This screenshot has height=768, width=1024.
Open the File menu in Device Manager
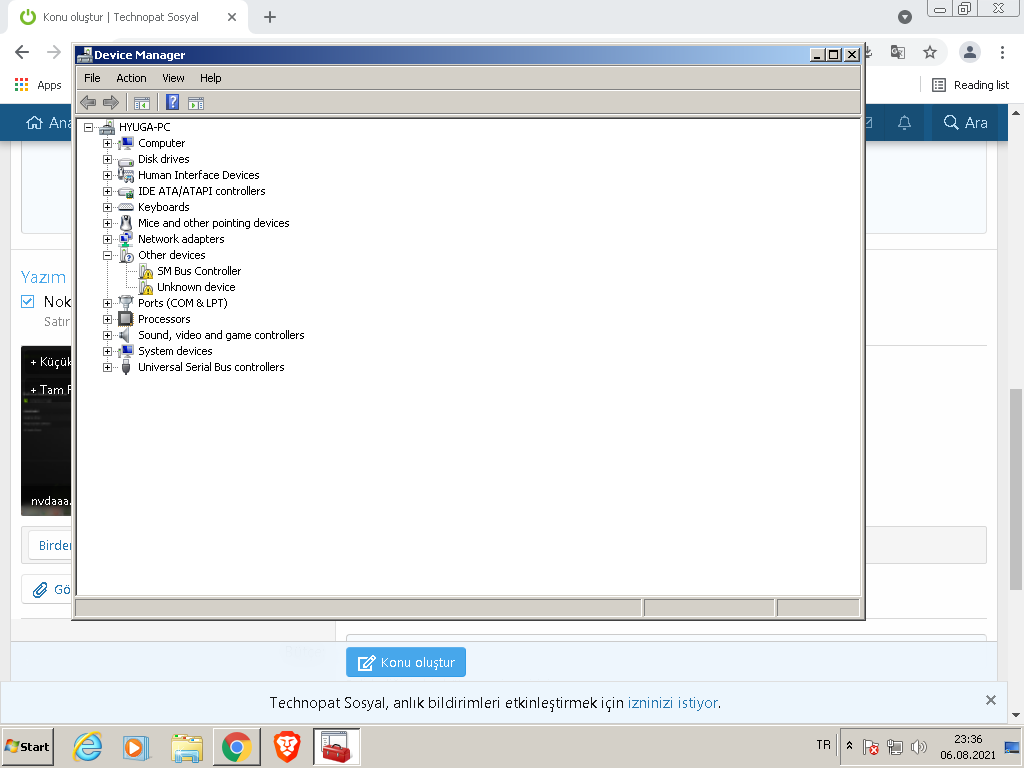(92, 78)
